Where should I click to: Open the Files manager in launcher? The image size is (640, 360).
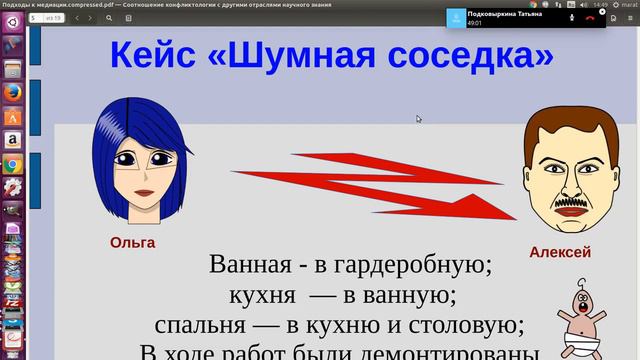13,69
